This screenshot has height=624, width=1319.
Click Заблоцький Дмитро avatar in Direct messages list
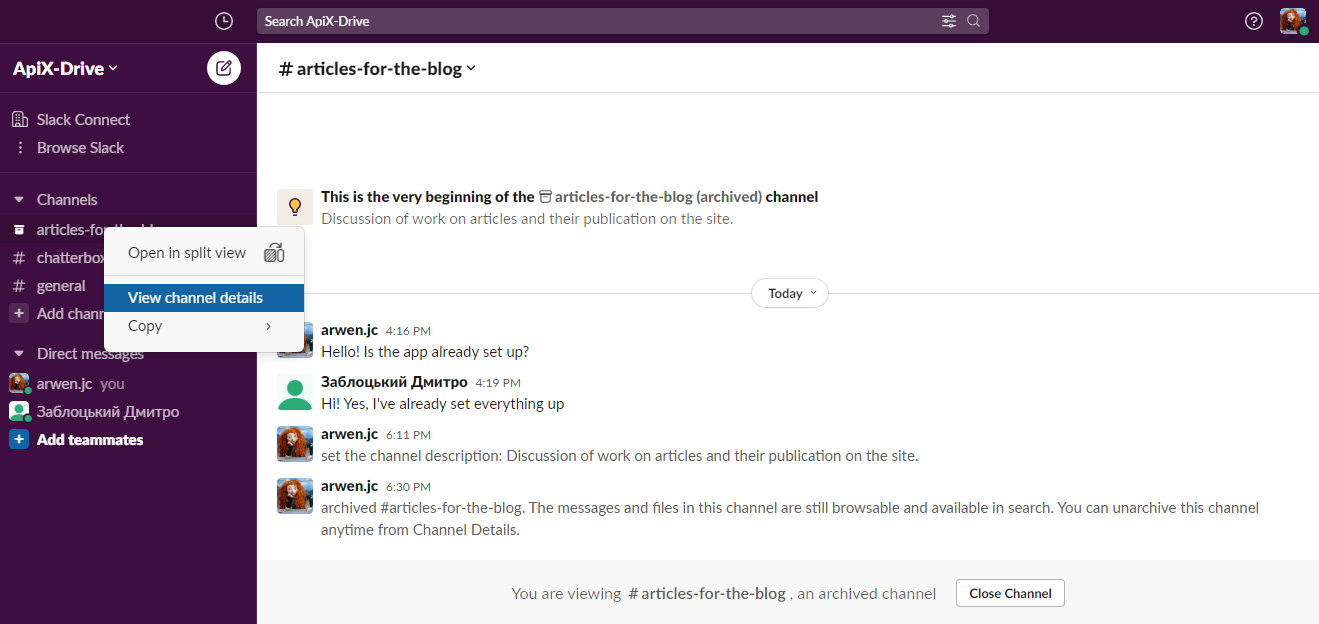click(x=19, y=411)
